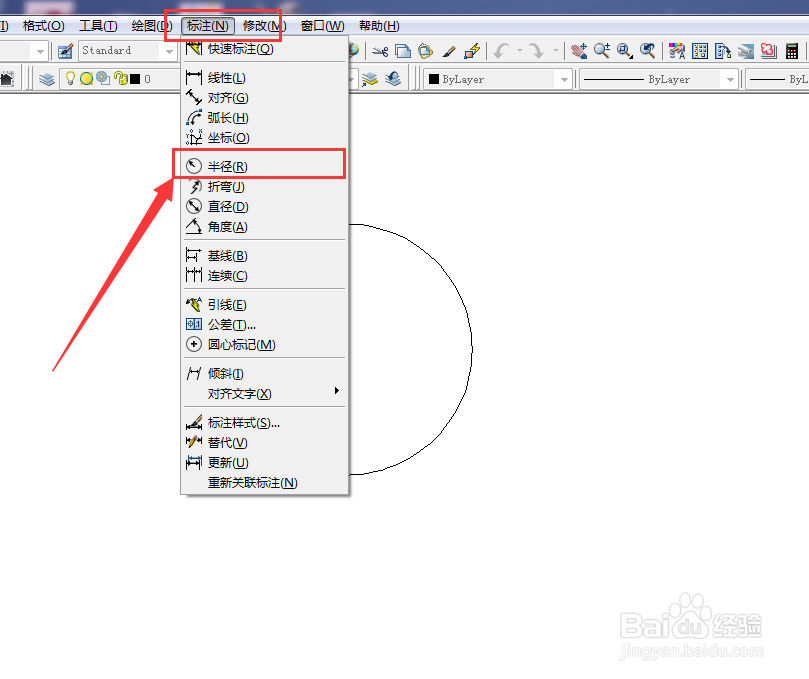This screenshot has width=809, height=679.
Task: Open 标注样式(S)... dimension style
Action: pyautogui.click(x=265, y=423)
